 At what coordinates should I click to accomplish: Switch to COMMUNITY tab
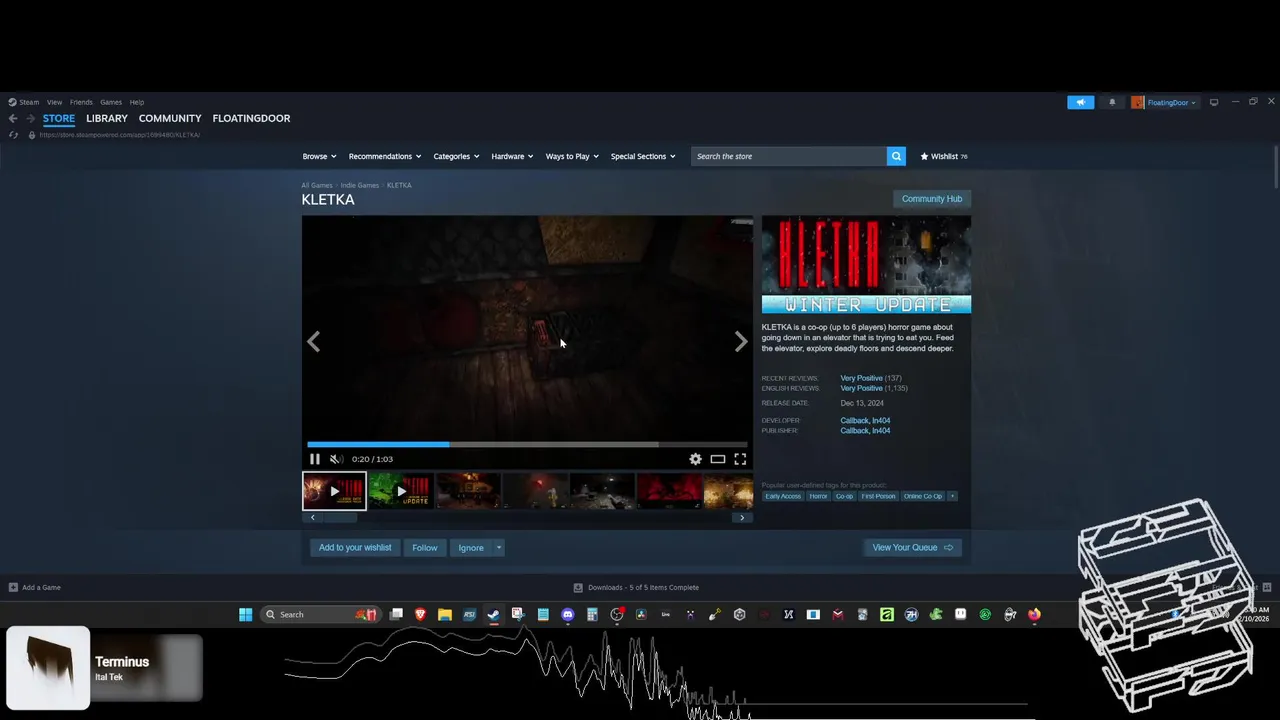[x=170, y=118]
